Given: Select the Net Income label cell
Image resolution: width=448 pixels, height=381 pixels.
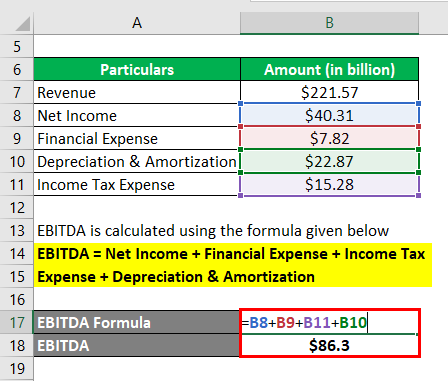Looking at the screenshot, I should [x=137, y=115].
